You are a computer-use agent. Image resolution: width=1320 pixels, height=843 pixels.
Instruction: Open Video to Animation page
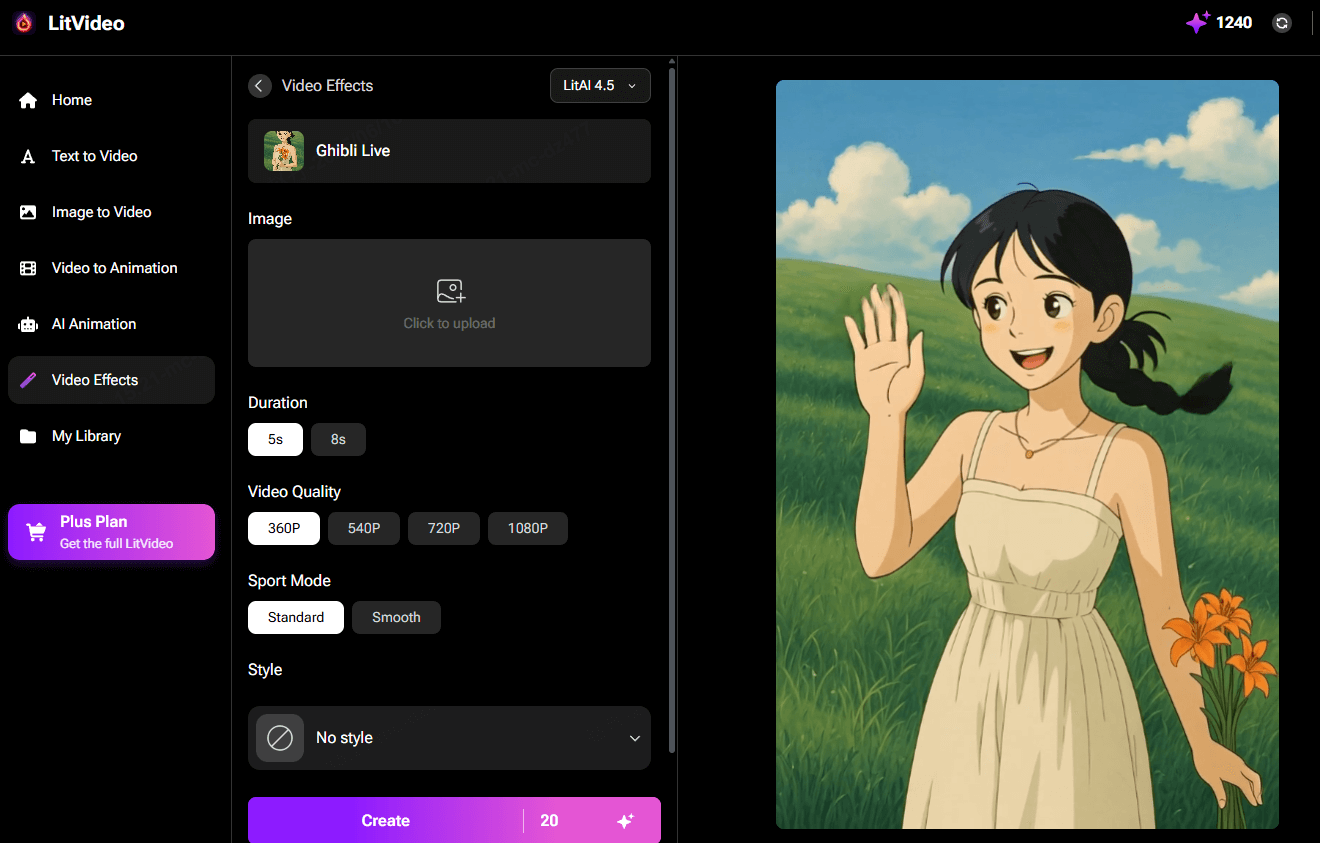point(111,268)
